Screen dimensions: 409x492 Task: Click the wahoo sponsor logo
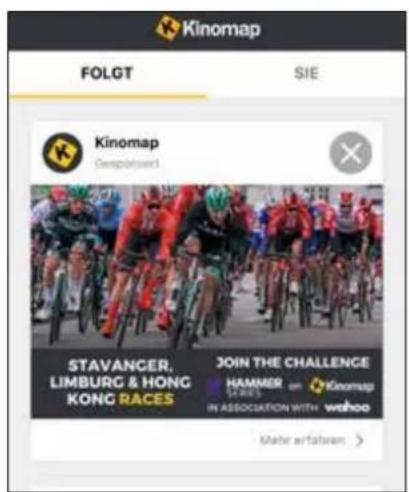(347, 407)
